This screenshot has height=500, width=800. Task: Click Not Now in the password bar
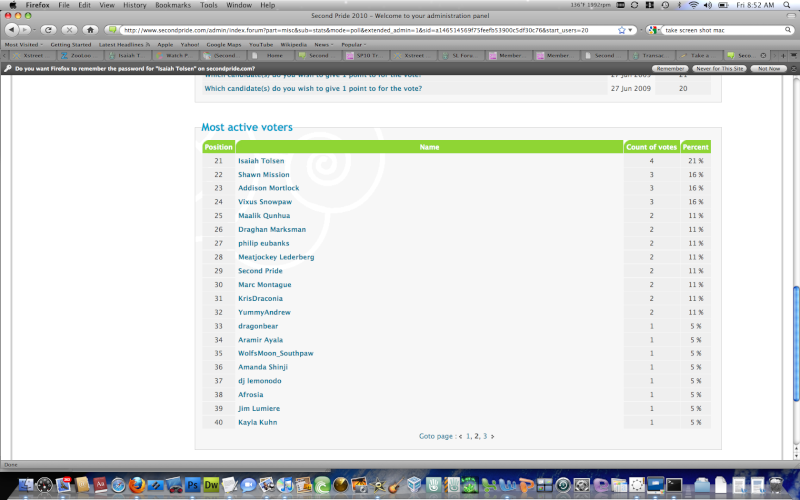769,68
